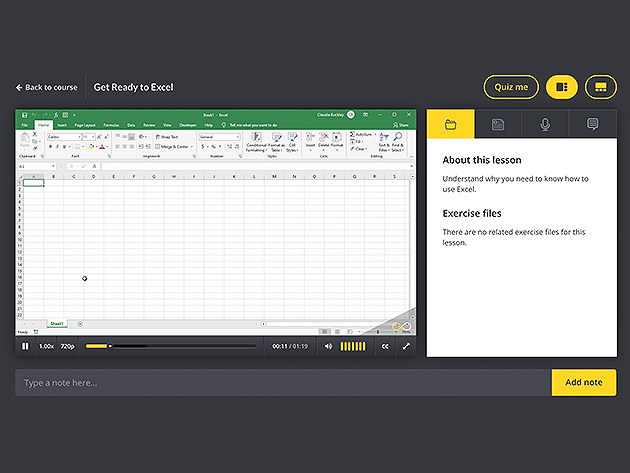
Task: Pause the lesson video
Action: coord(25,346)
